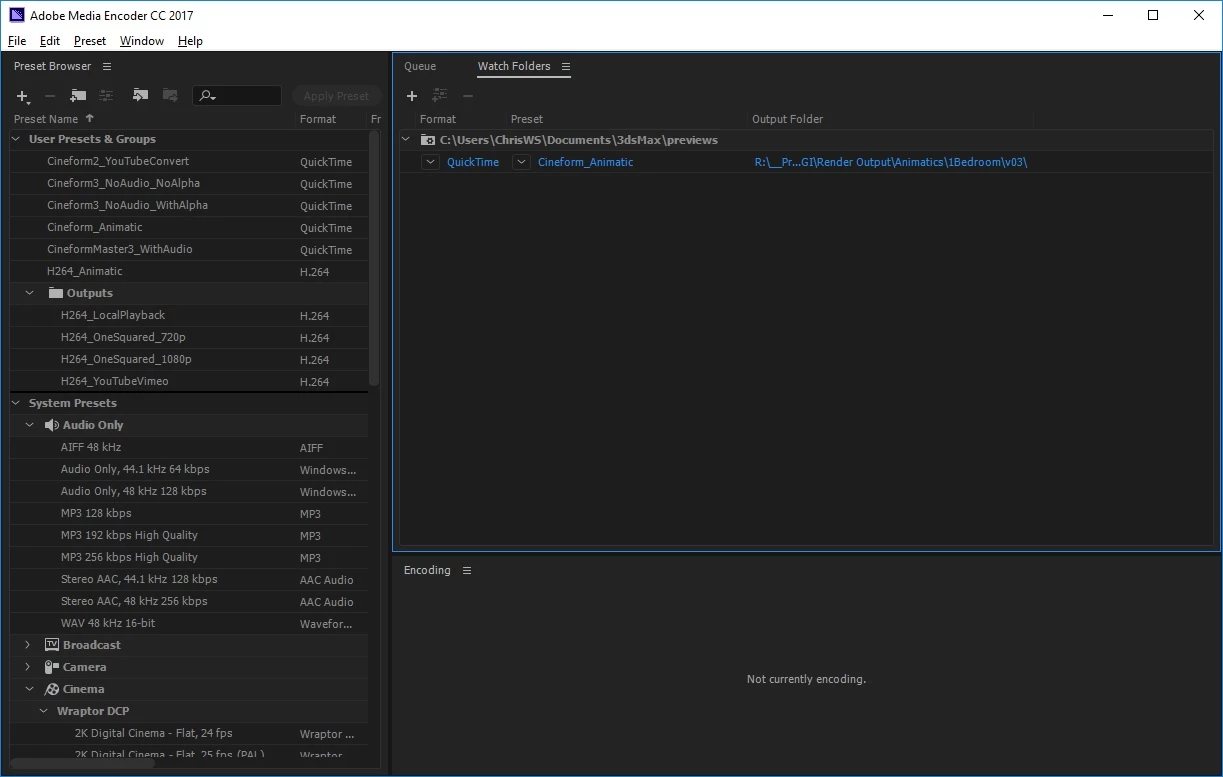This screenshot has height=777, width=1223.
Task: Add a watch folder with plus icon
Action: coord(412,96)
